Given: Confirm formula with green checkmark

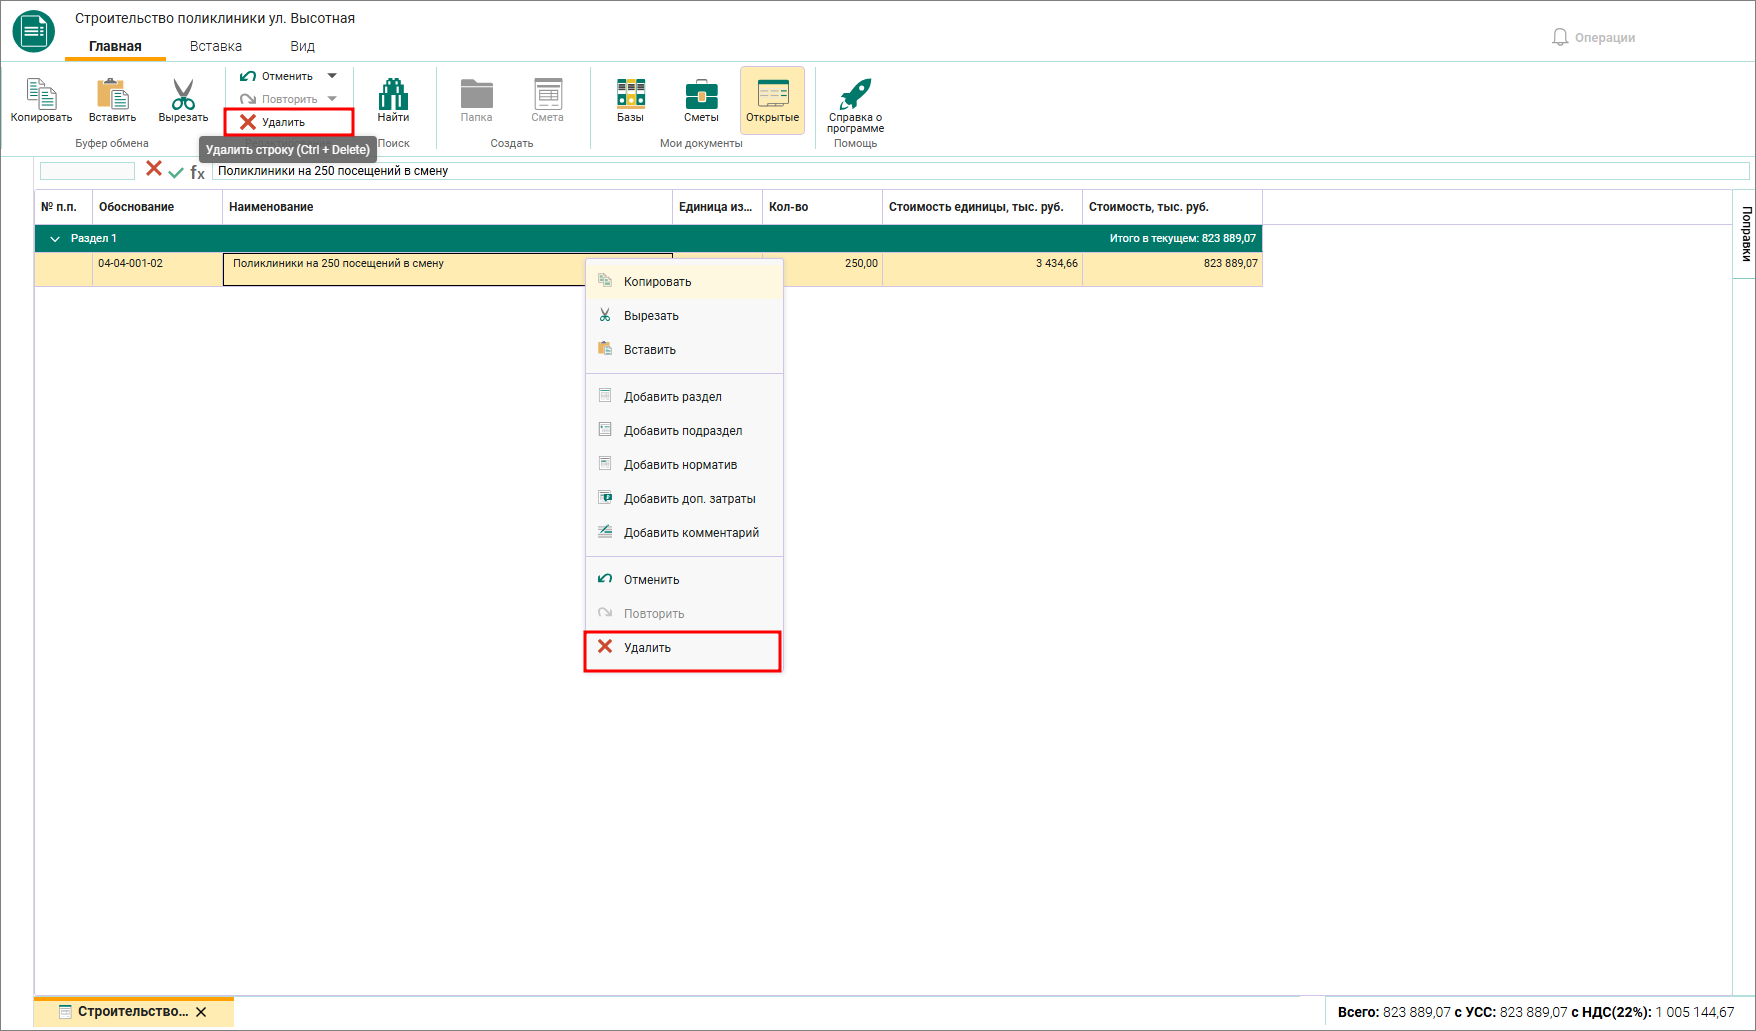Looking at the screenshot, I should 176,172.
